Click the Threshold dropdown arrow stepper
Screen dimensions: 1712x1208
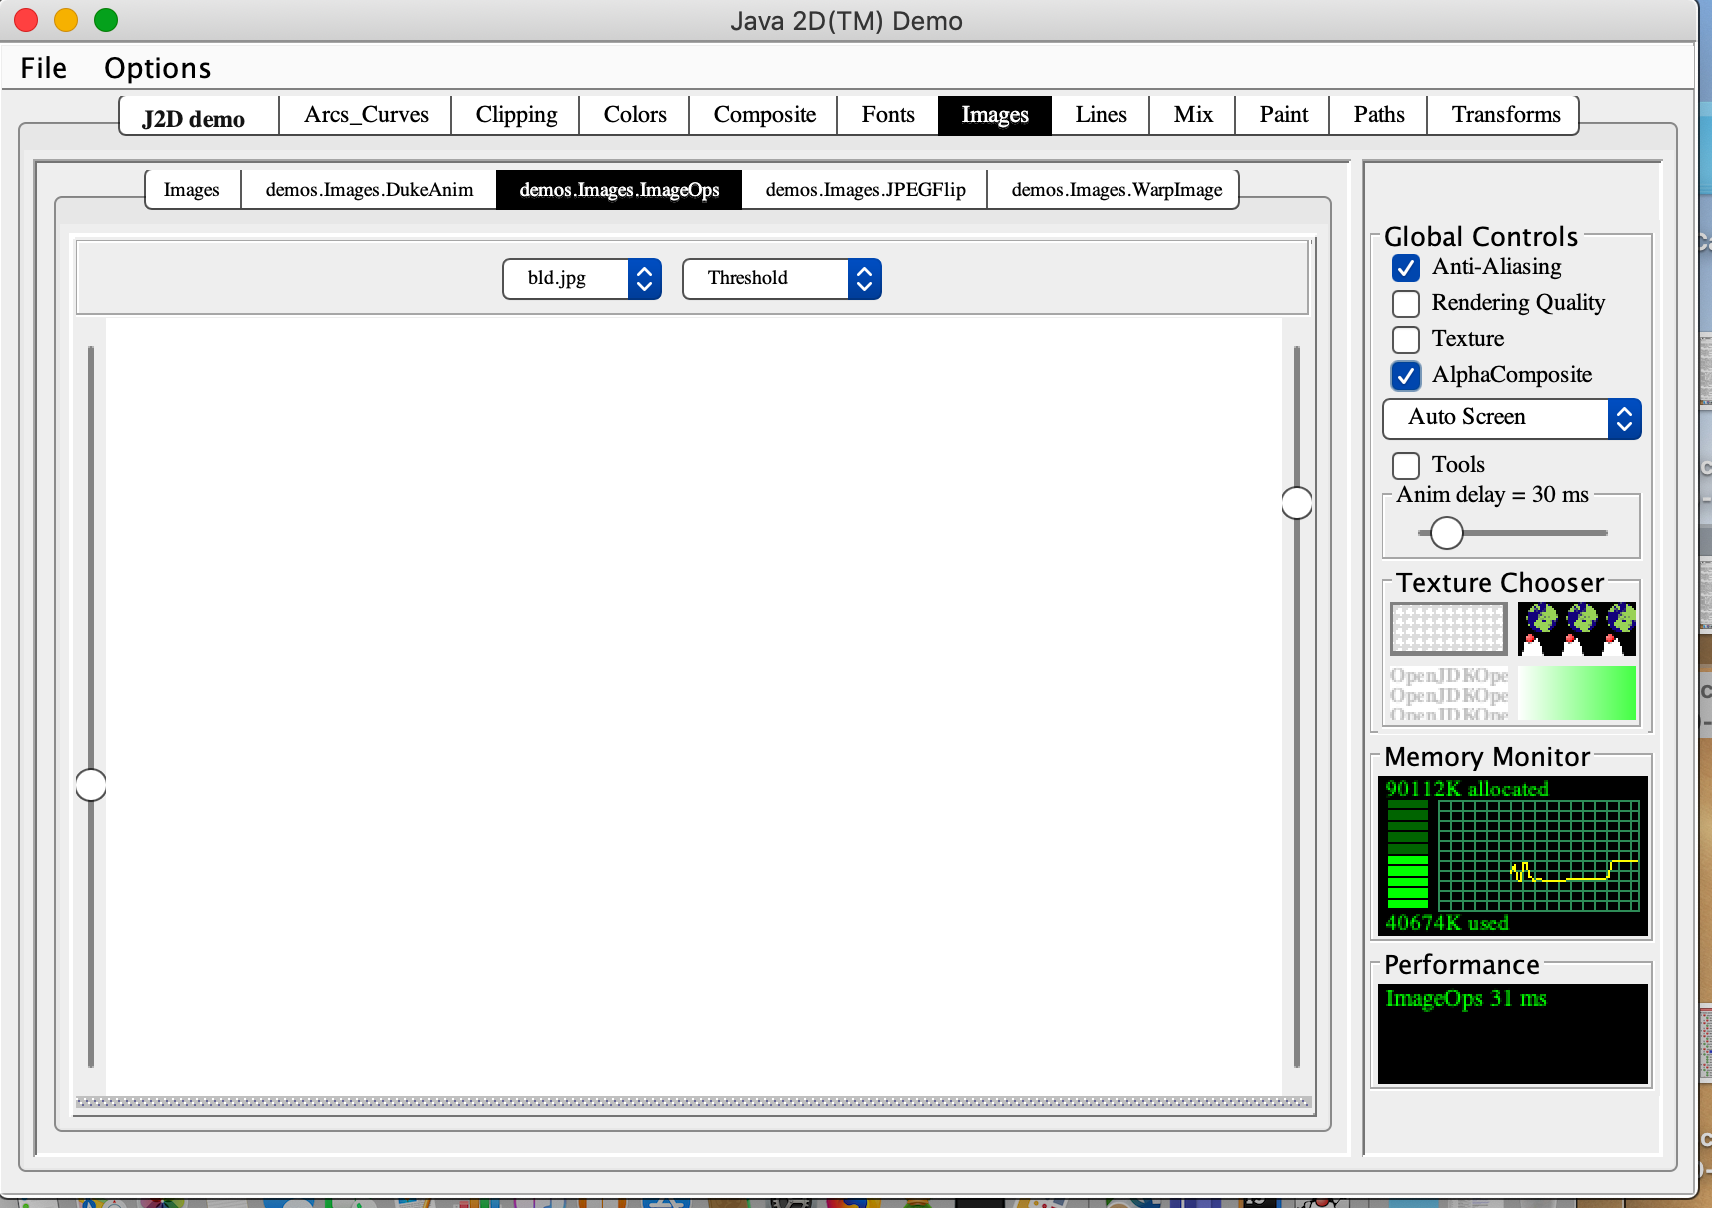pyautogui.click(x=865, y=279)
